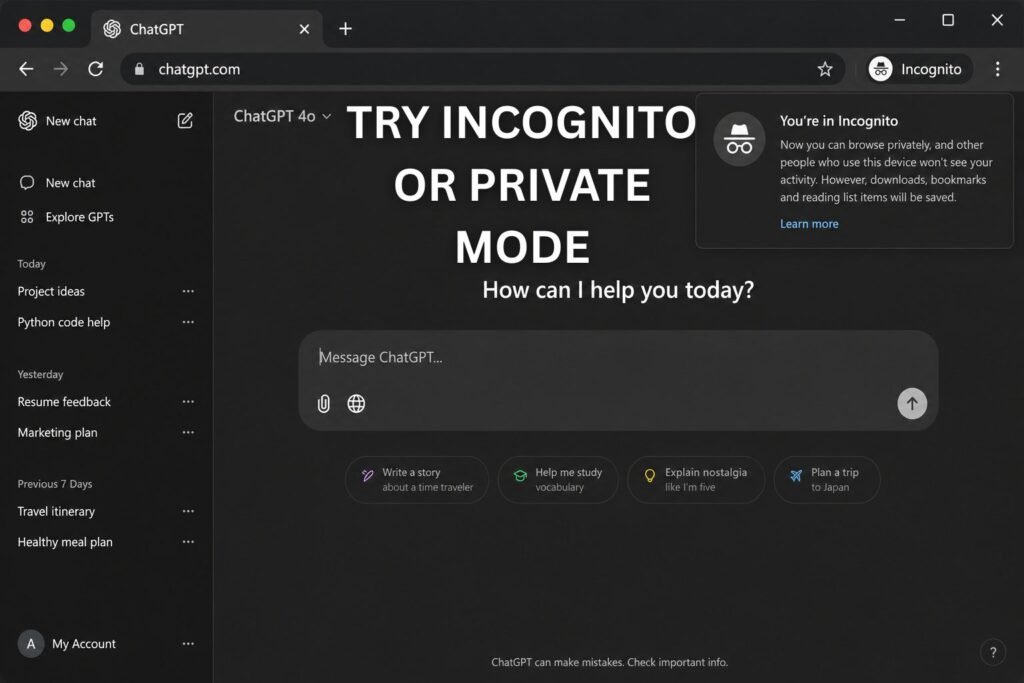This screenshot has height=683, width=1024.
Task: Close the ChatGPT browser tab
Action: [x=304, y=29]
